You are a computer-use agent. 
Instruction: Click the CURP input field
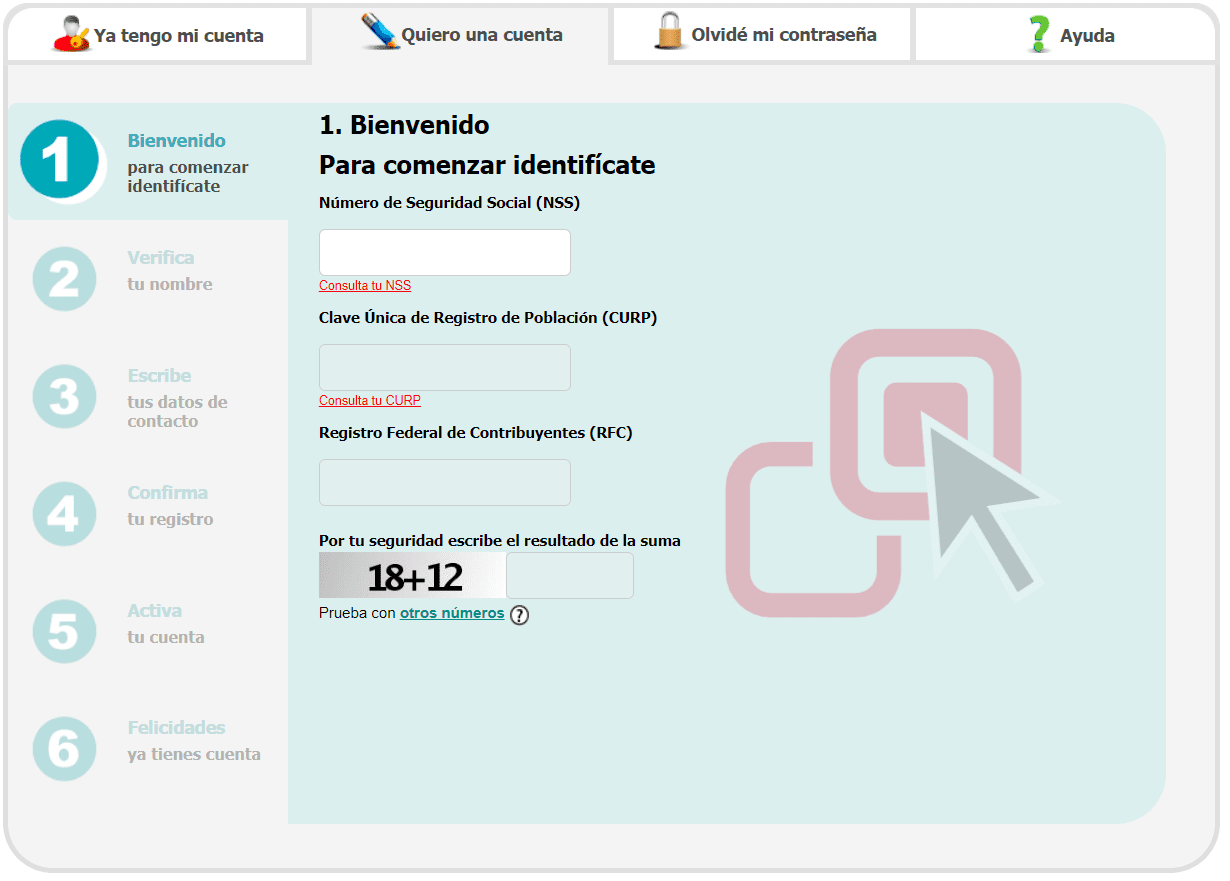[445, 367]
